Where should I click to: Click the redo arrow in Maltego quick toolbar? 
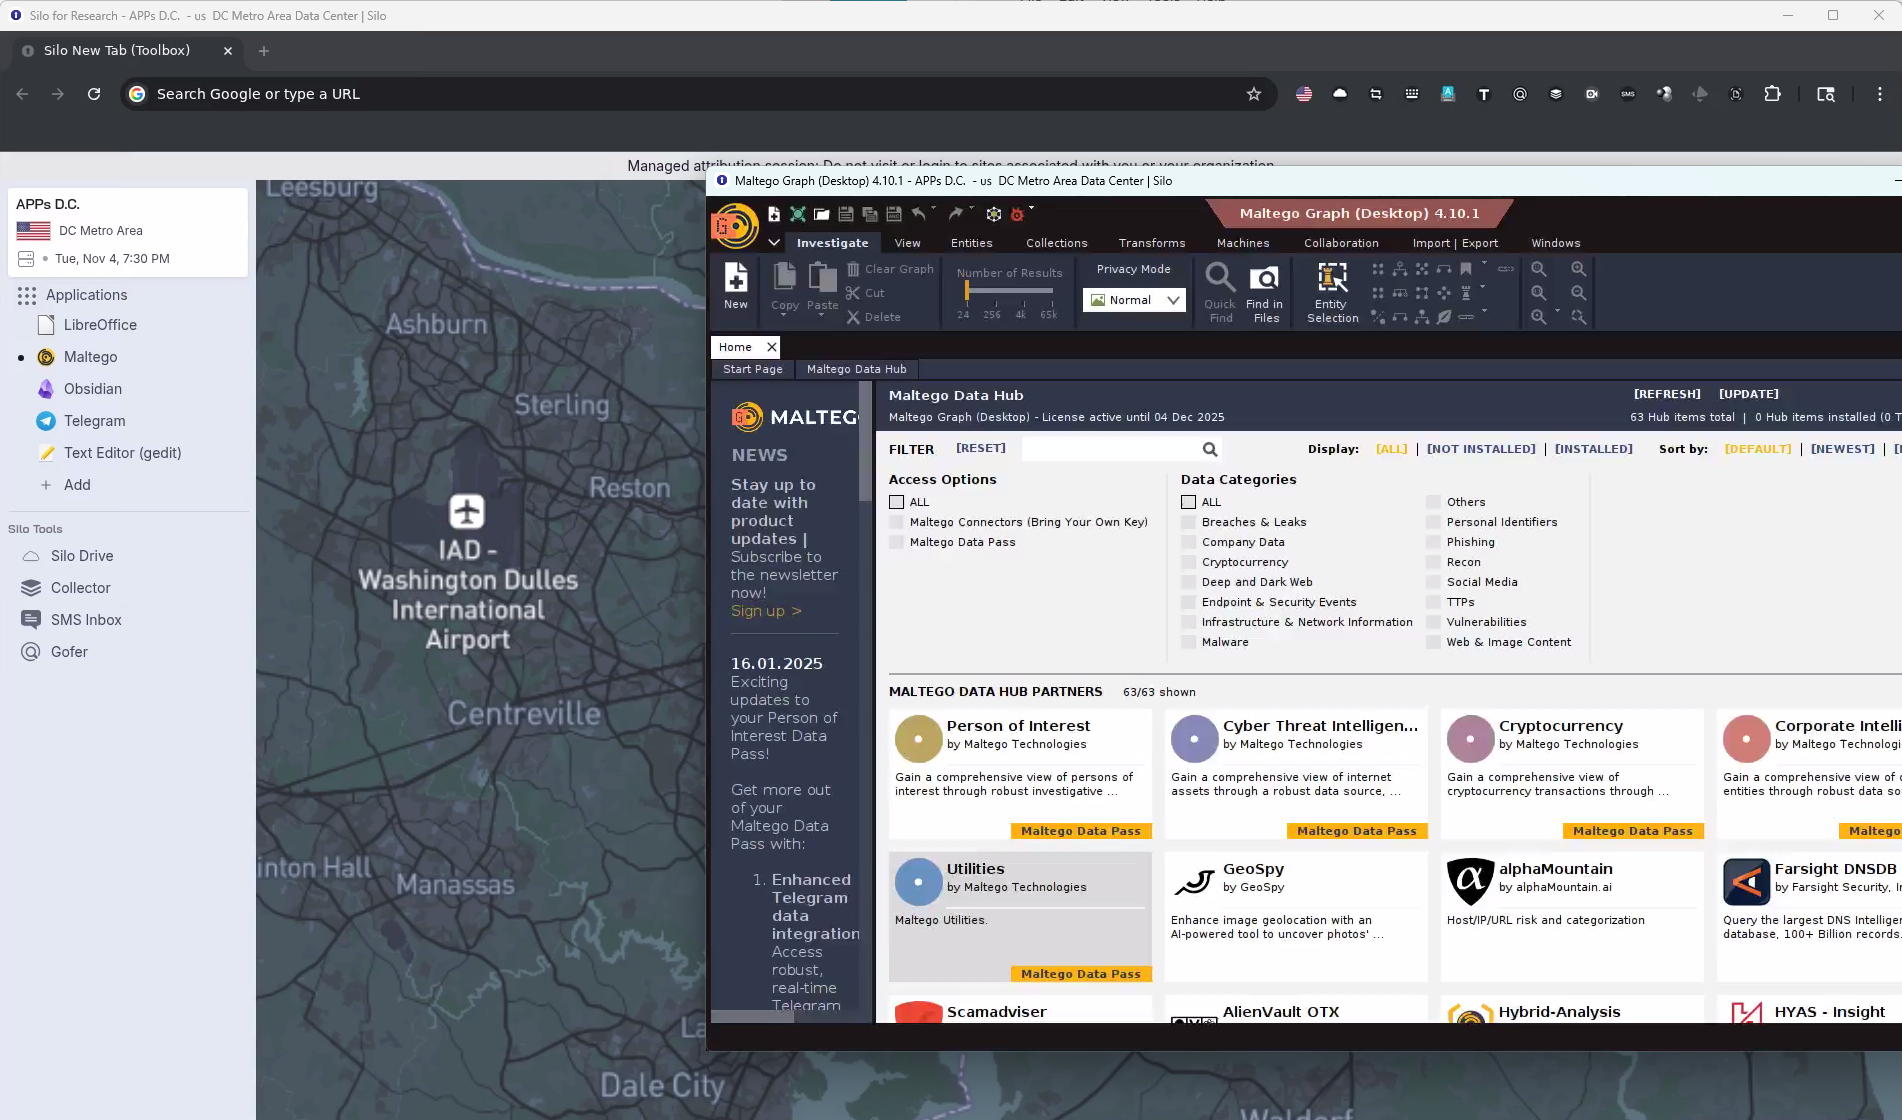[956, 214]
